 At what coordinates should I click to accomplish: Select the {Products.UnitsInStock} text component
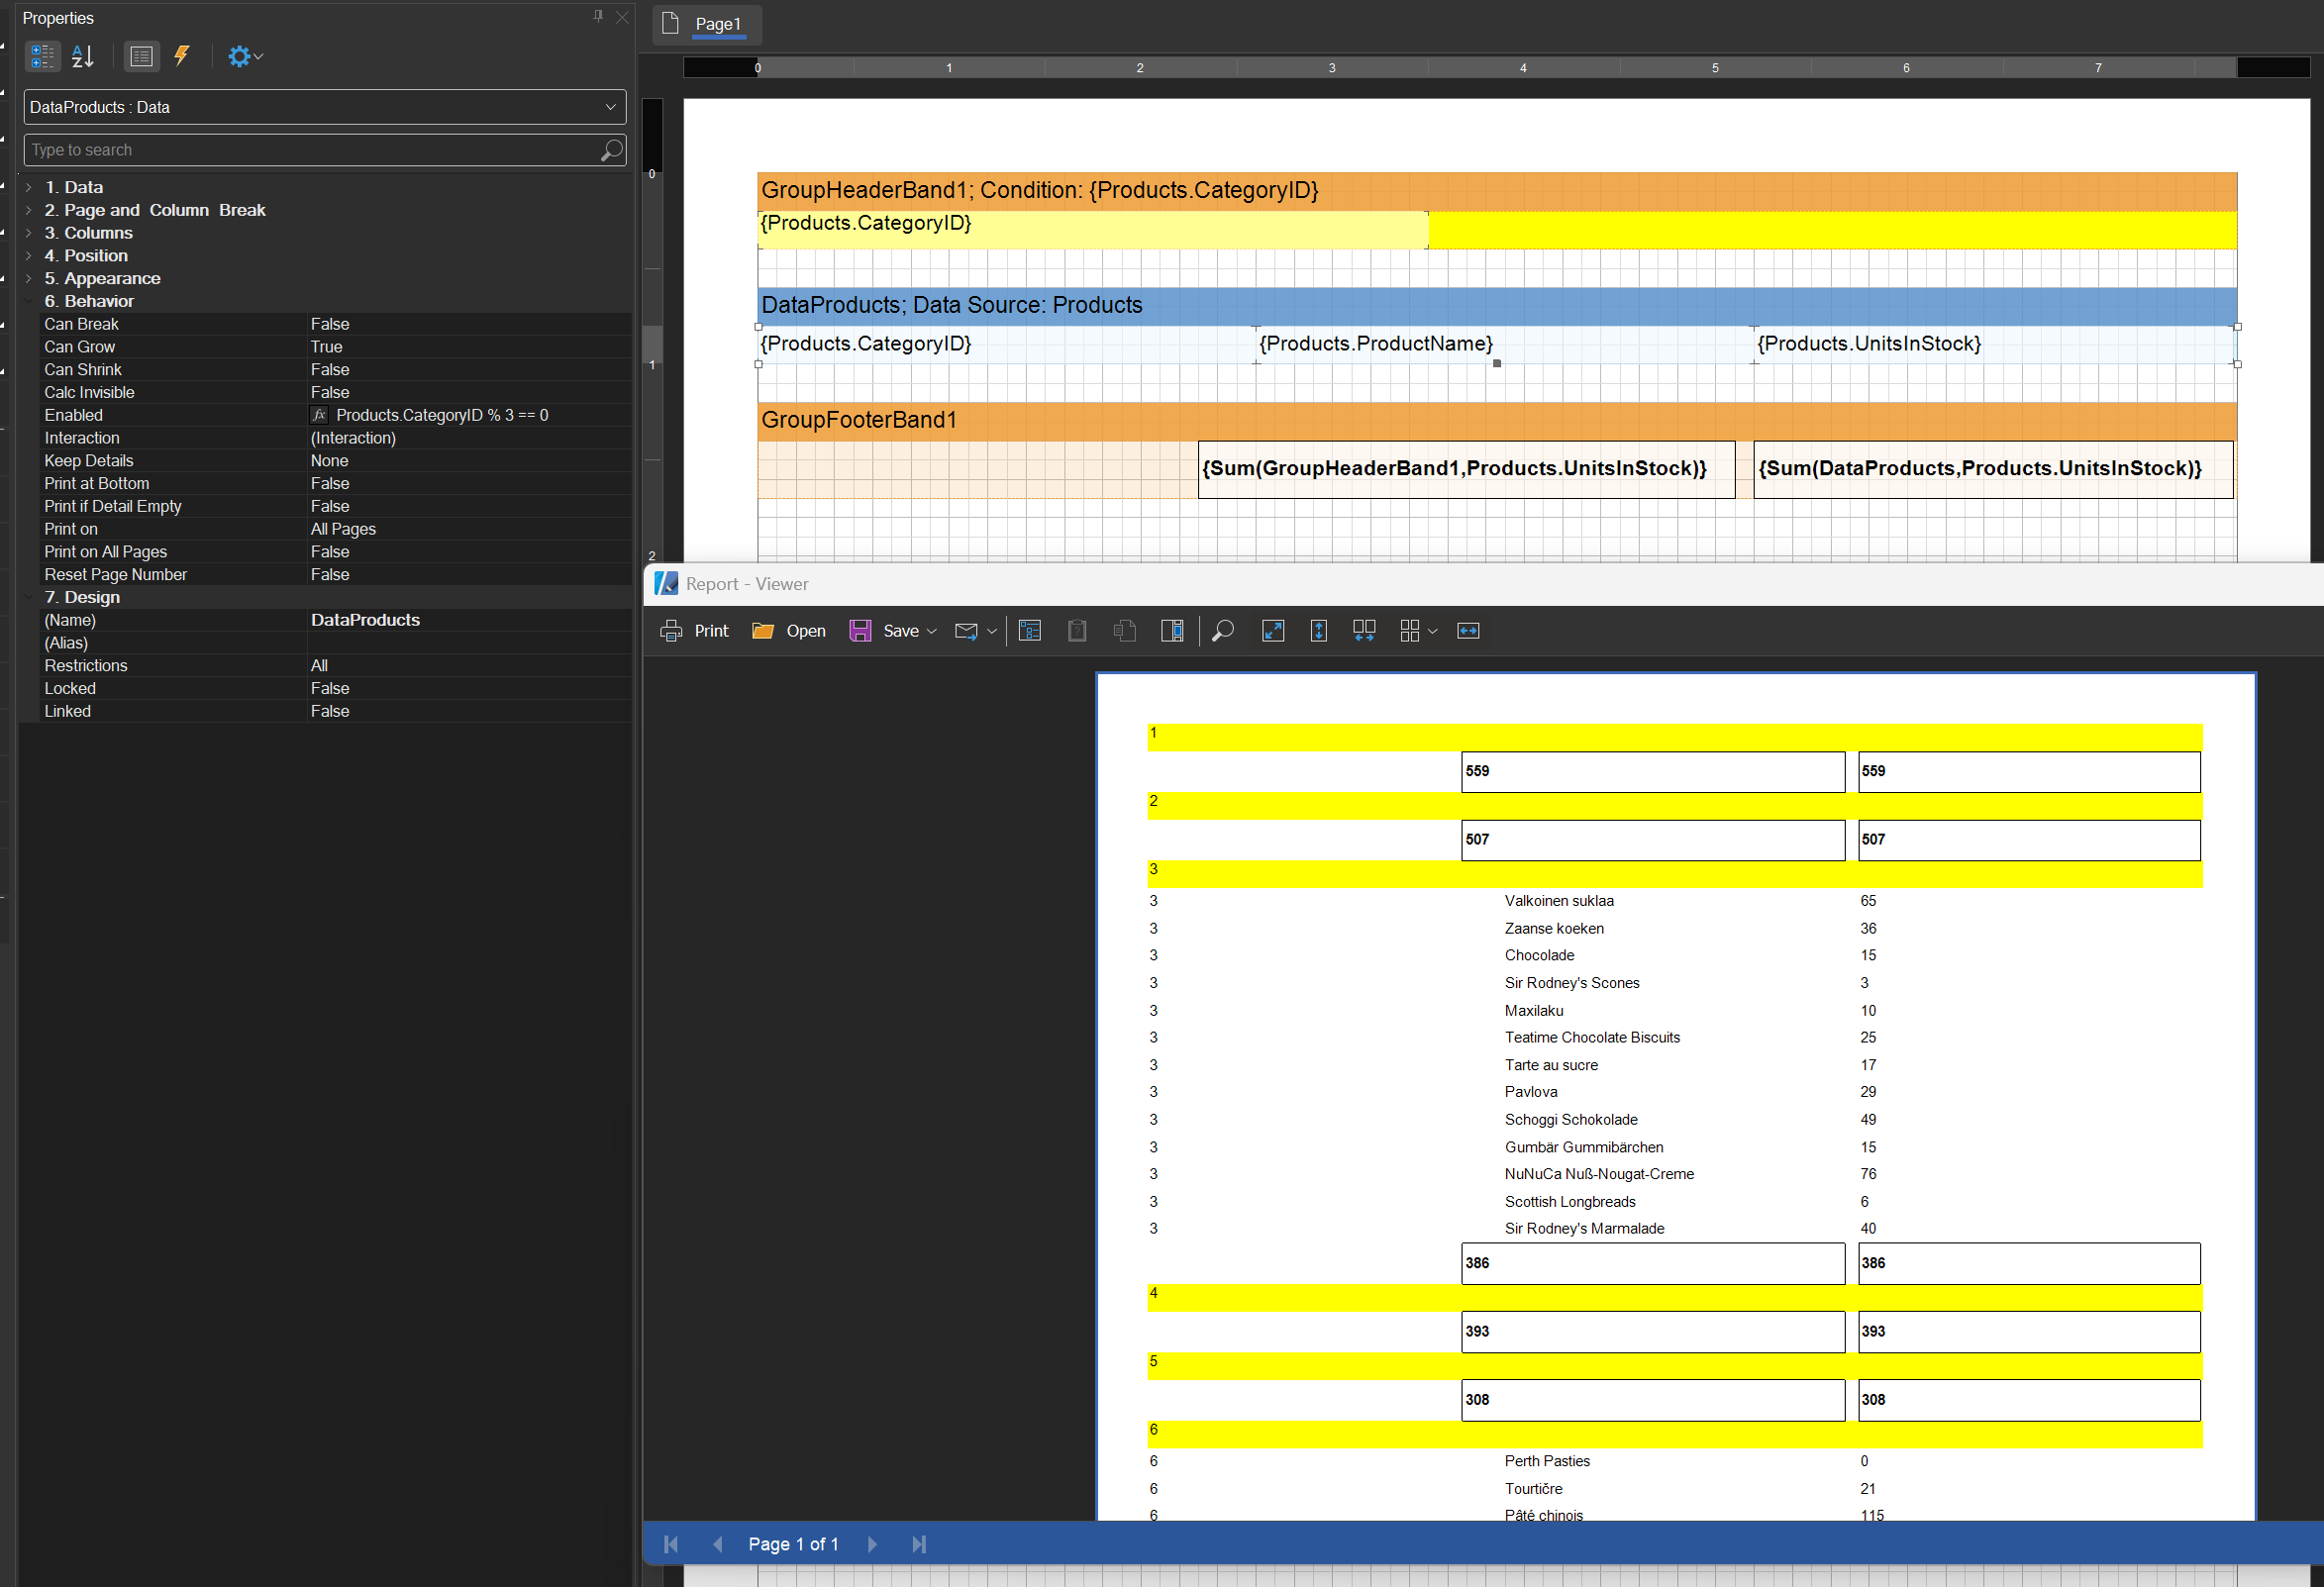coord(1994,344)
